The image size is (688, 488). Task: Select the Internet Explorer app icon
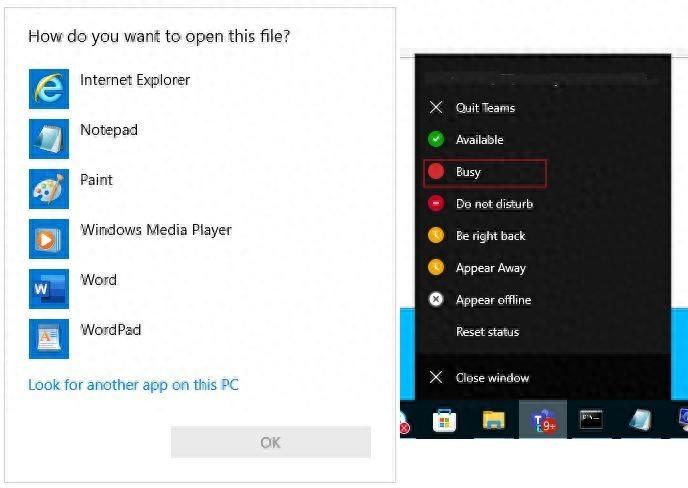point(49,89)
